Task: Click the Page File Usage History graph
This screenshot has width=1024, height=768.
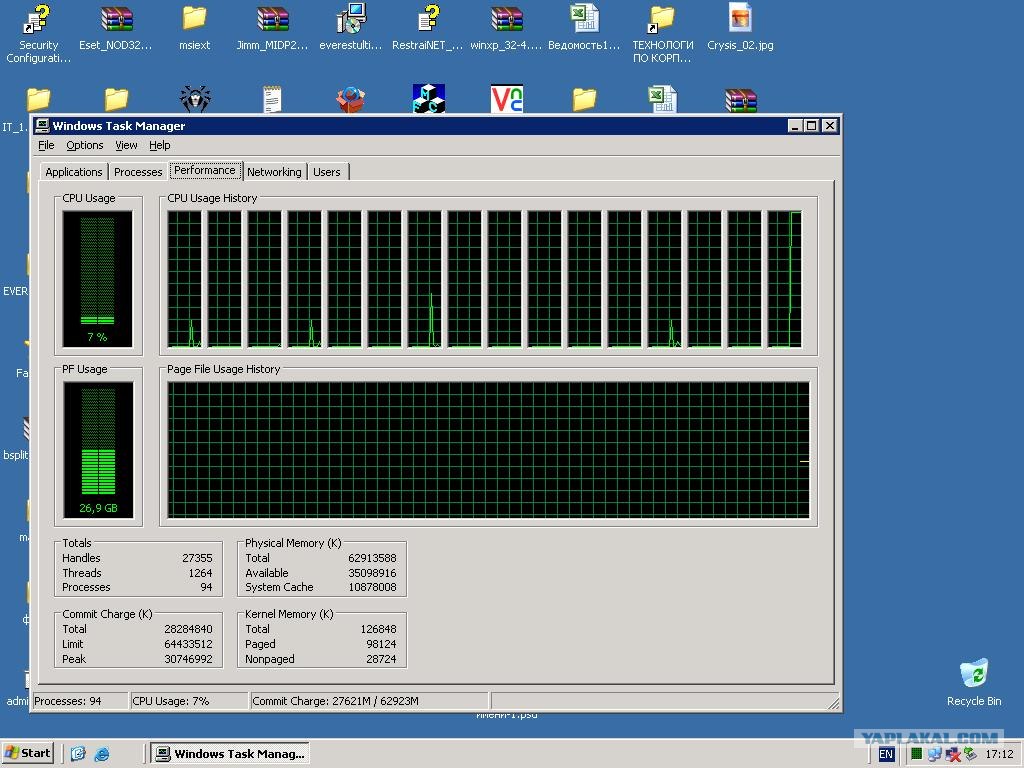Action: click(488, 450)
